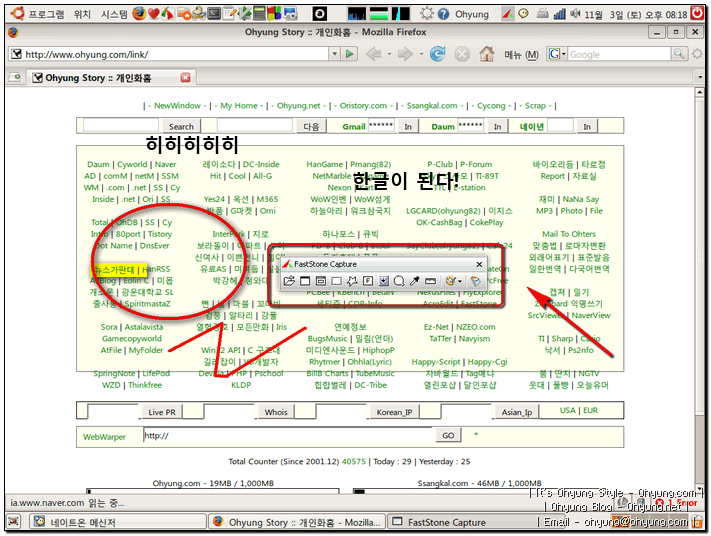Open the Cyworld link
The height and width of the screenshot is (536, 711).
pos(132,165)
